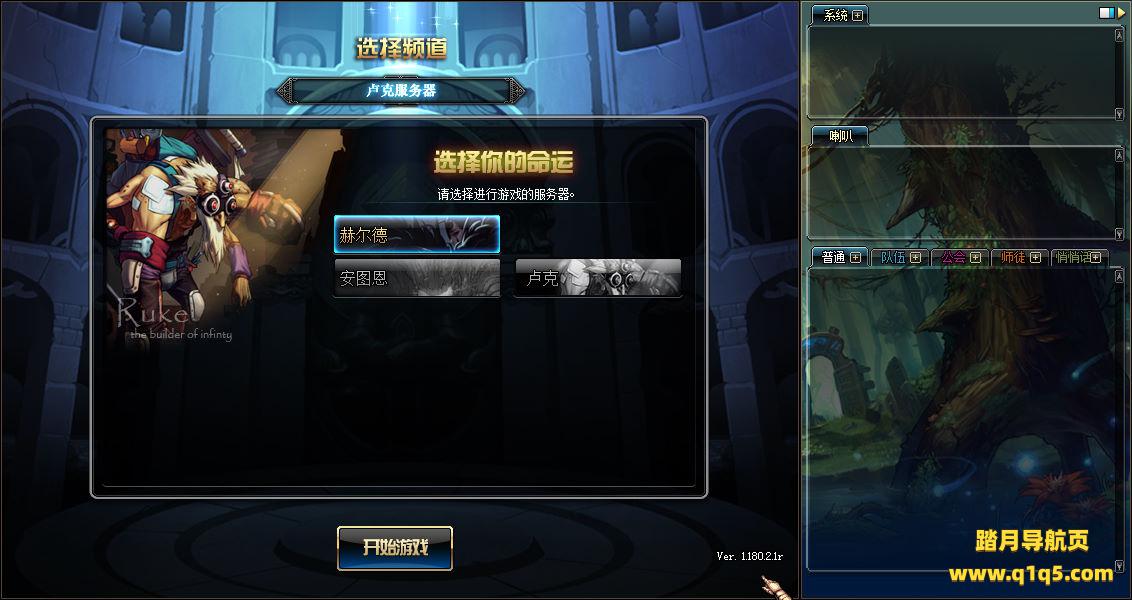
Task: Click system chat scrollbar up arrow
Action: coord(1120,34)
